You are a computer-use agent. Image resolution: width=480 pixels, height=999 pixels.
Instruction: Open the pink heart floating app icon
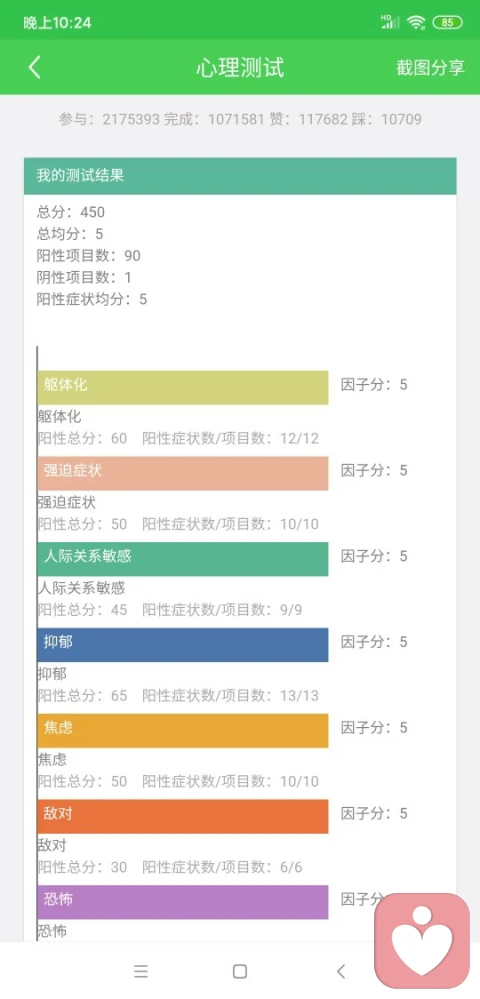[x=422, y=940]
